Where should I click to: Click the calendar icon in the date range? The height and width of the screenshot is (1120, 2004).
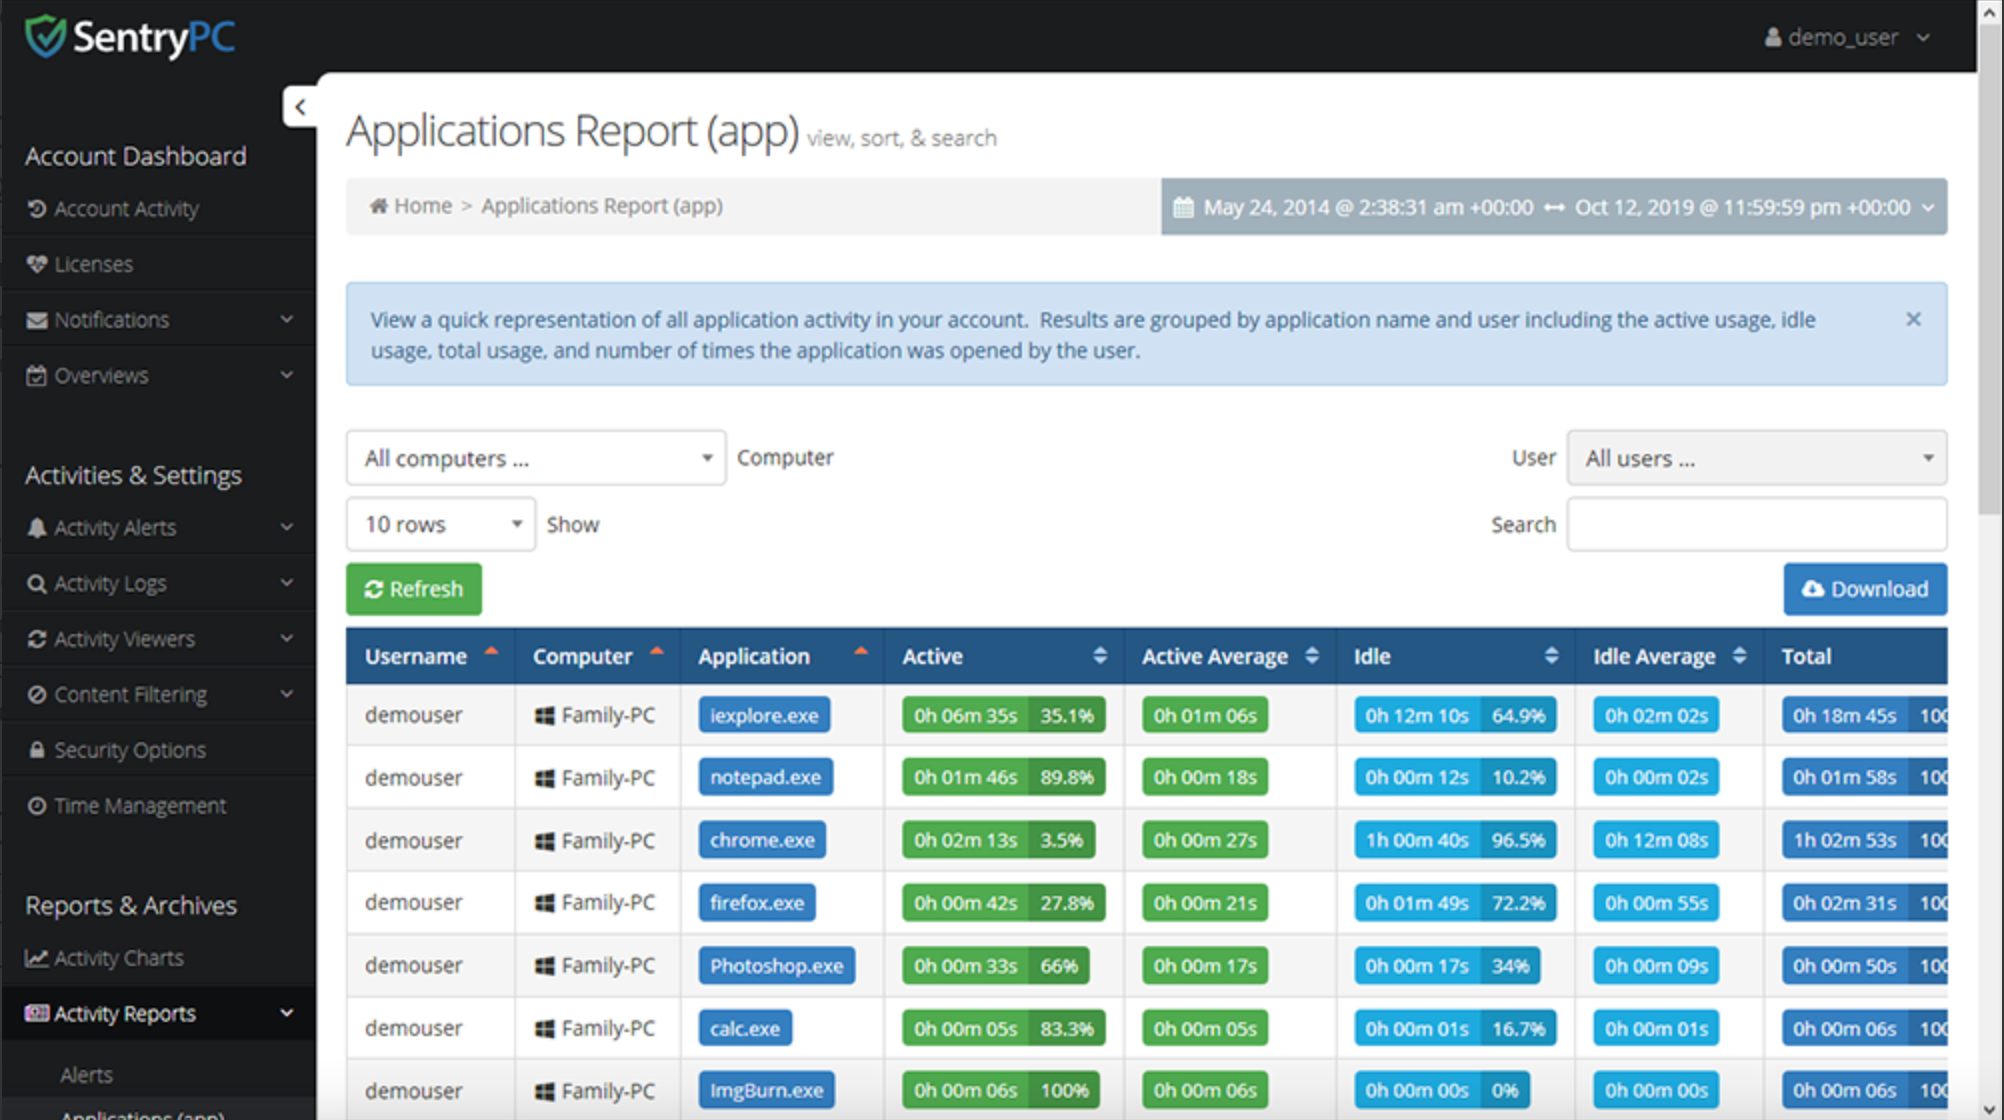[x=1184, y=207]
